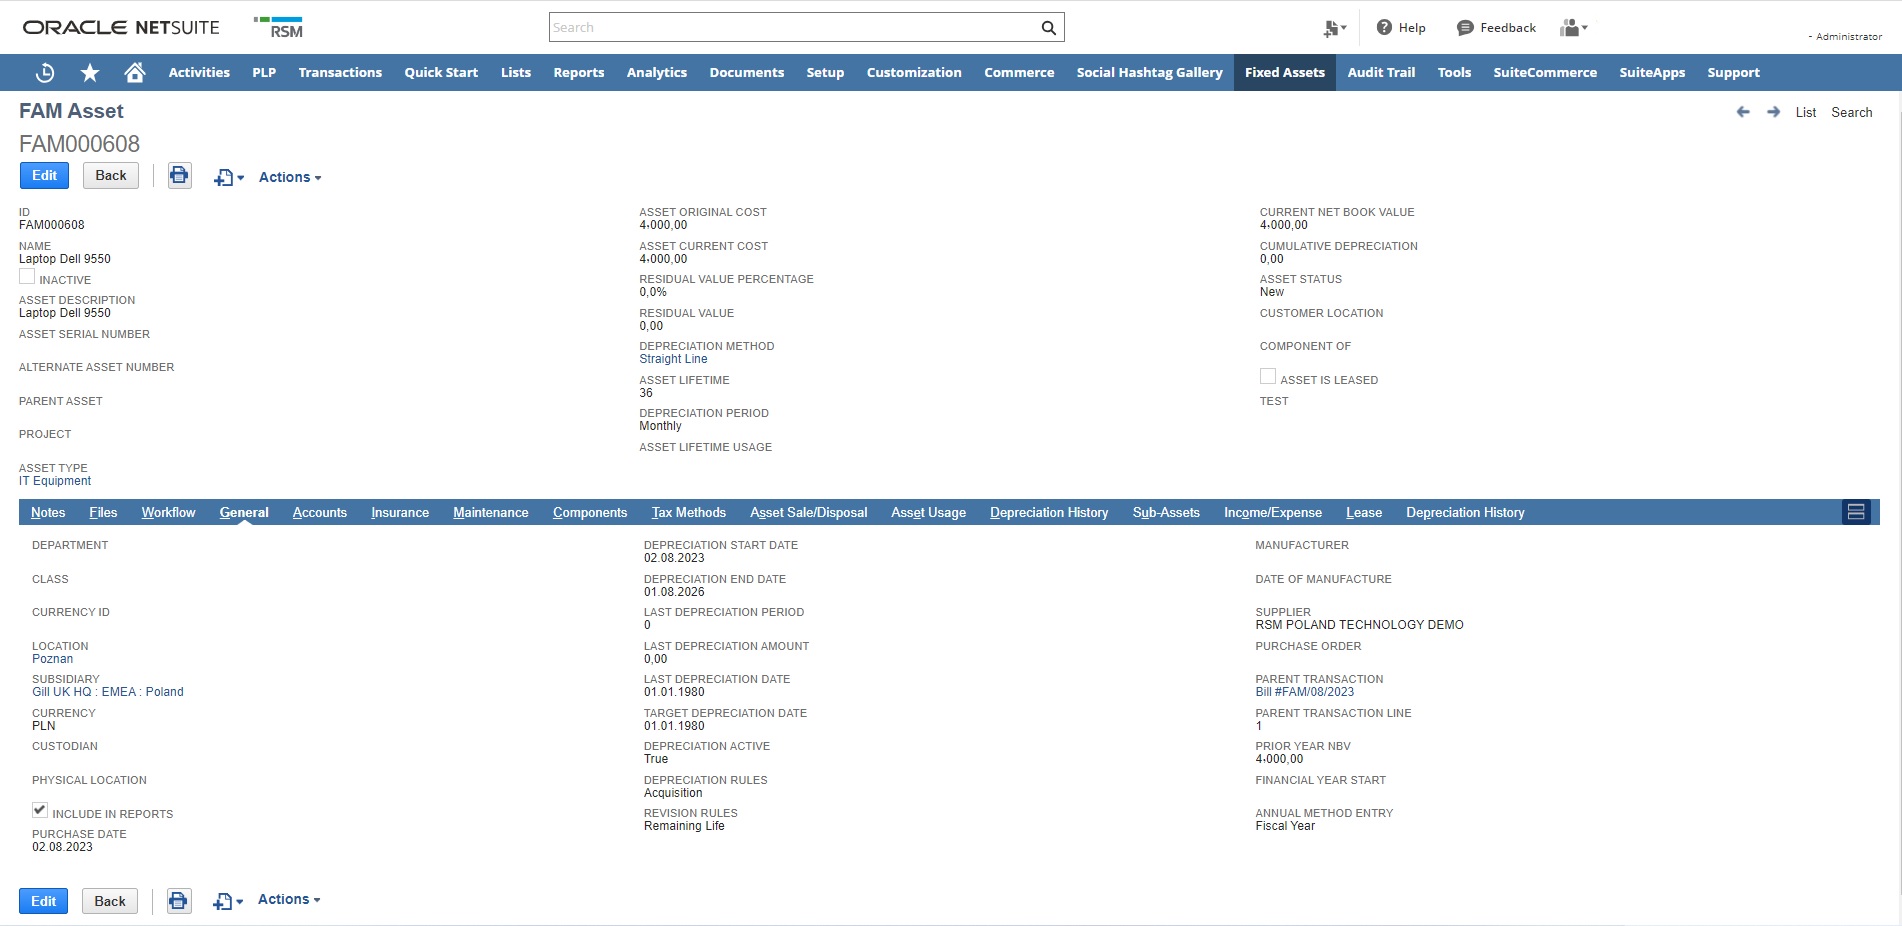The width and height of the screenshot is (1902, 926).
Task: Switch to the Tax Methods tab
Action: [x=688, y=512]
